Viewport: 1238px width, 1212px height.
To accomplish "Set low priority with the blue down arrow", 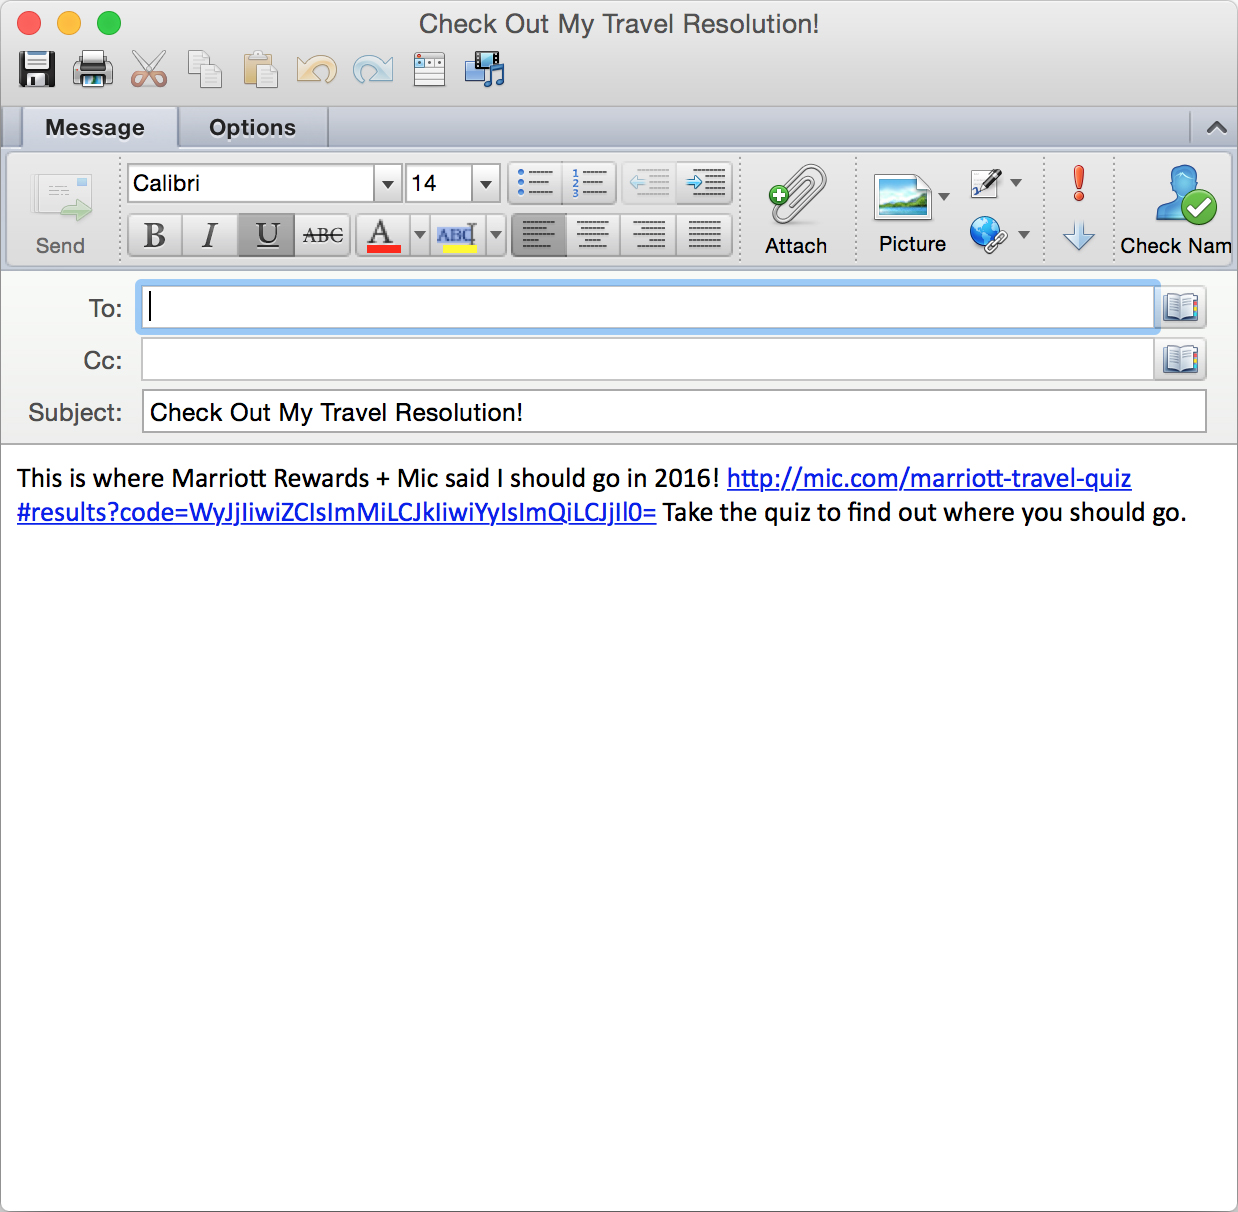I will (x=1078, y=236).
